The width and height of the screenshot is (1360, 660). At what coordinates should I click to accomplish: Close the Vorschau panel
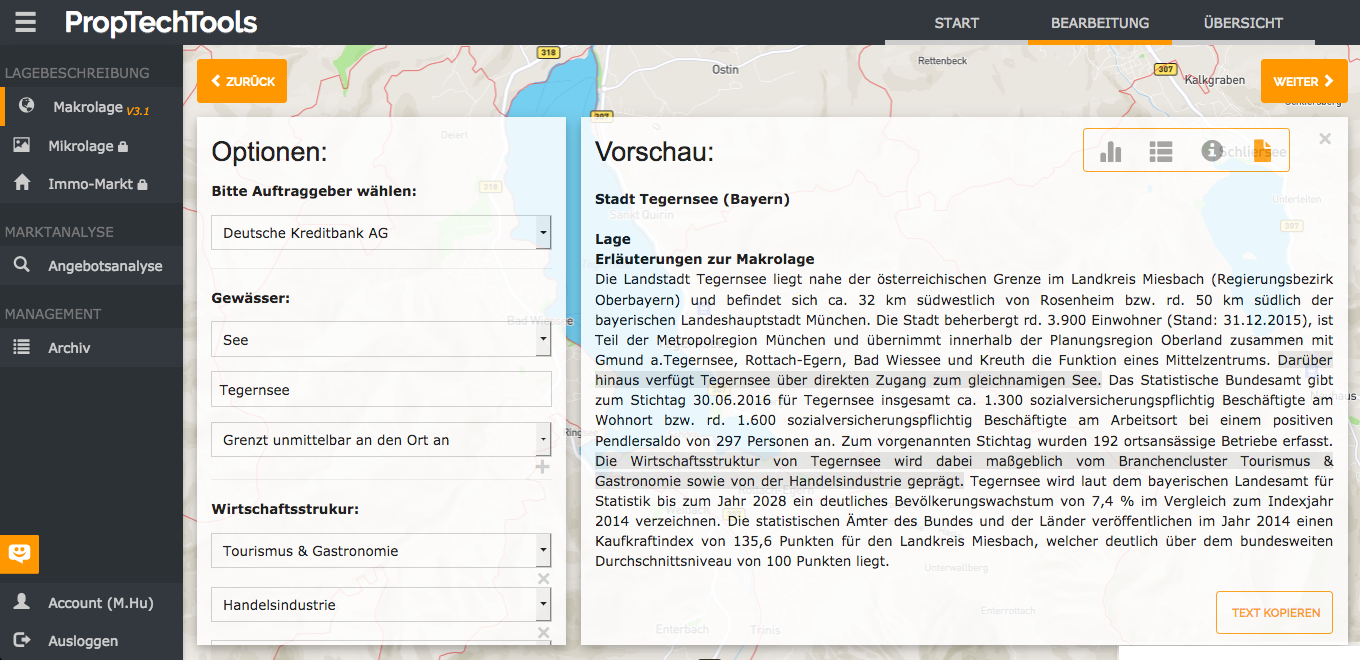tap(1325, 139)
